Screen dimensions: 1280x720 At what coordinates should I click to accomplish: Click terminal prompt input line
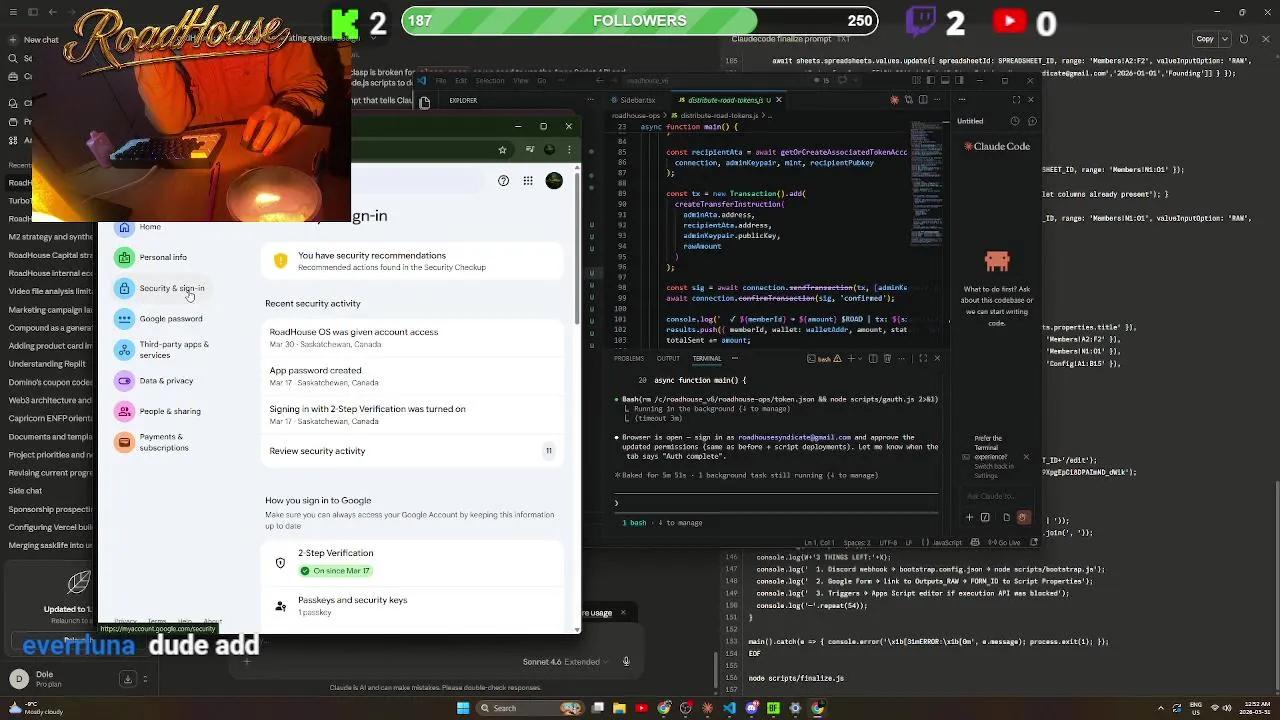775,503
